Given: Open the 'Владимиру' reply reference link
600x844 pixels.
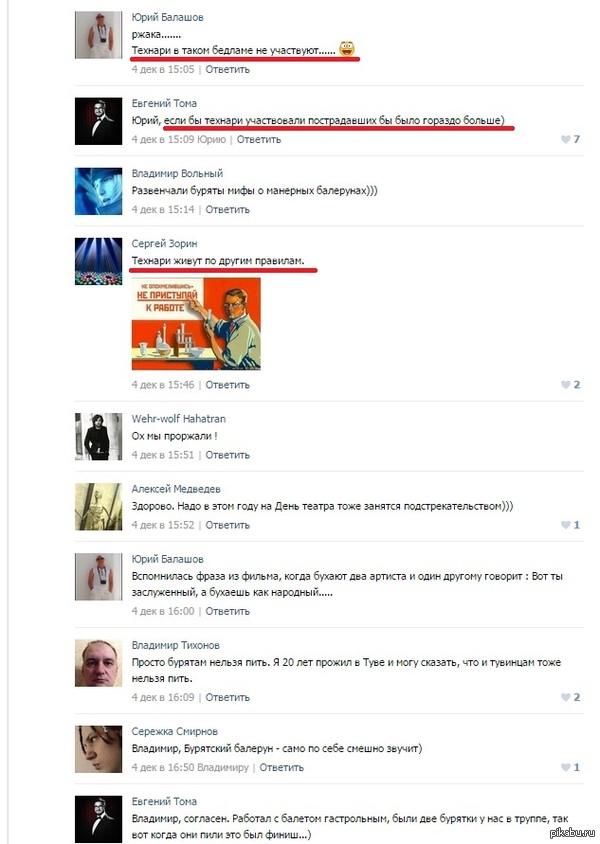Looking at the screenshot, I should tap(223, 768).
